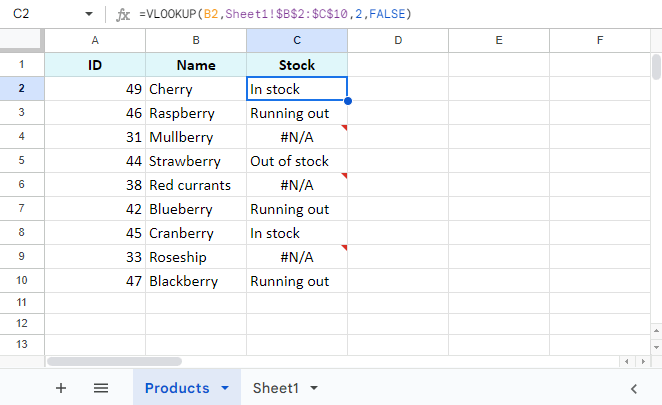
Task: Collapse the side panel arrow at bottom right
Action: point(634,389)
